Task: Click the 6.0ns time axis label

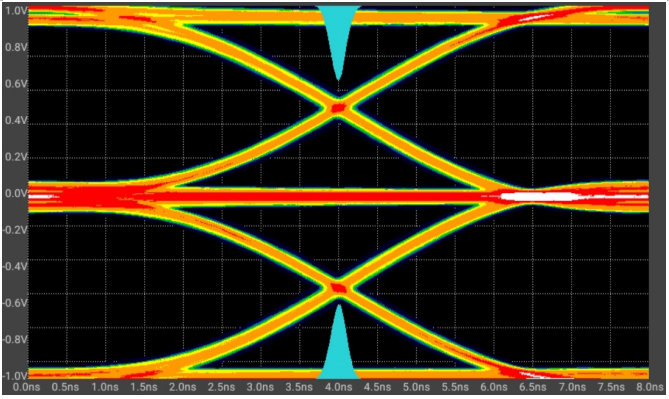Action: (494, 387)
